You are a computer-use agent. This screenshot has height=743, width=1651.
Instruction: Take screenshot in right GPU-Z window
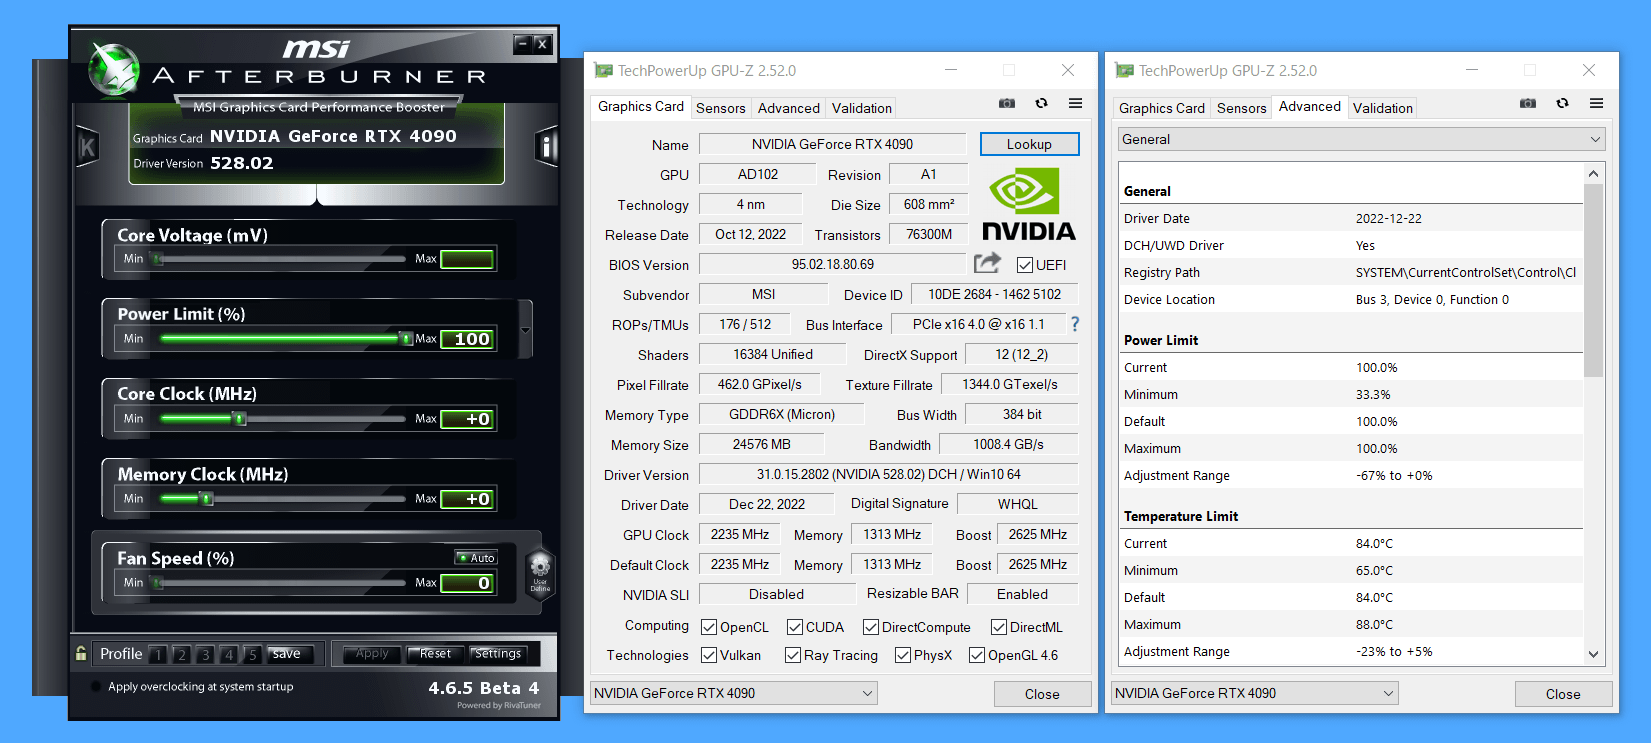click(1528, 103)
